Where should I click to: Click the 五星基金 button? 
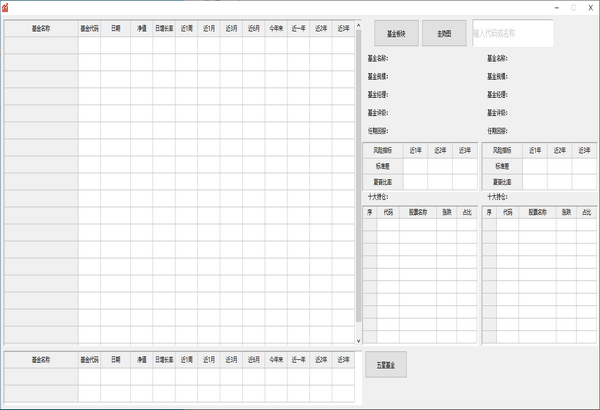click(386, 365)
